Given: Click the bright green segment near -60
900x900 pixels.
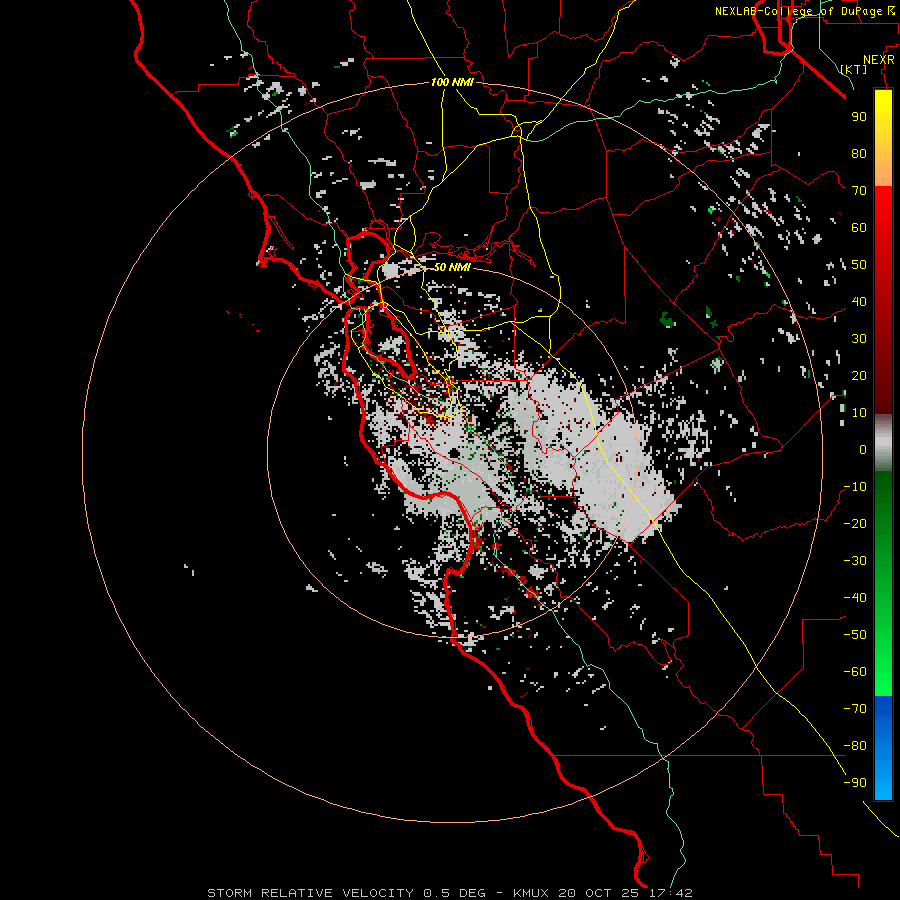Looking at the screenshot, I should [x=883, y=672].
